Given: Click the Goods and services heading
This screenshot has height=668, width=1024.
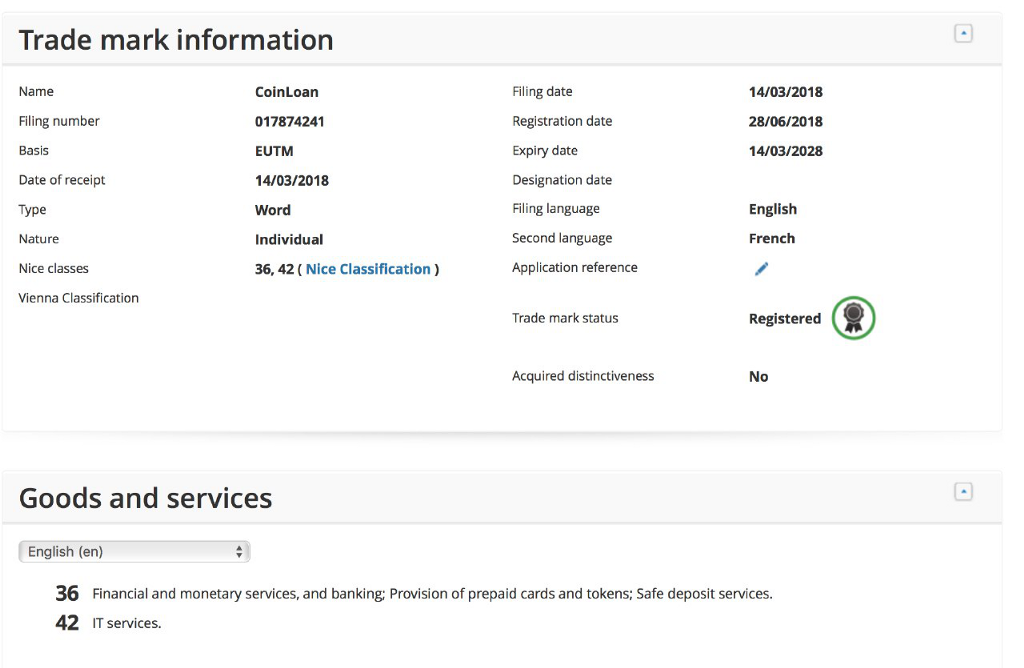Looking at the screenshot, I should click(146, 498).
